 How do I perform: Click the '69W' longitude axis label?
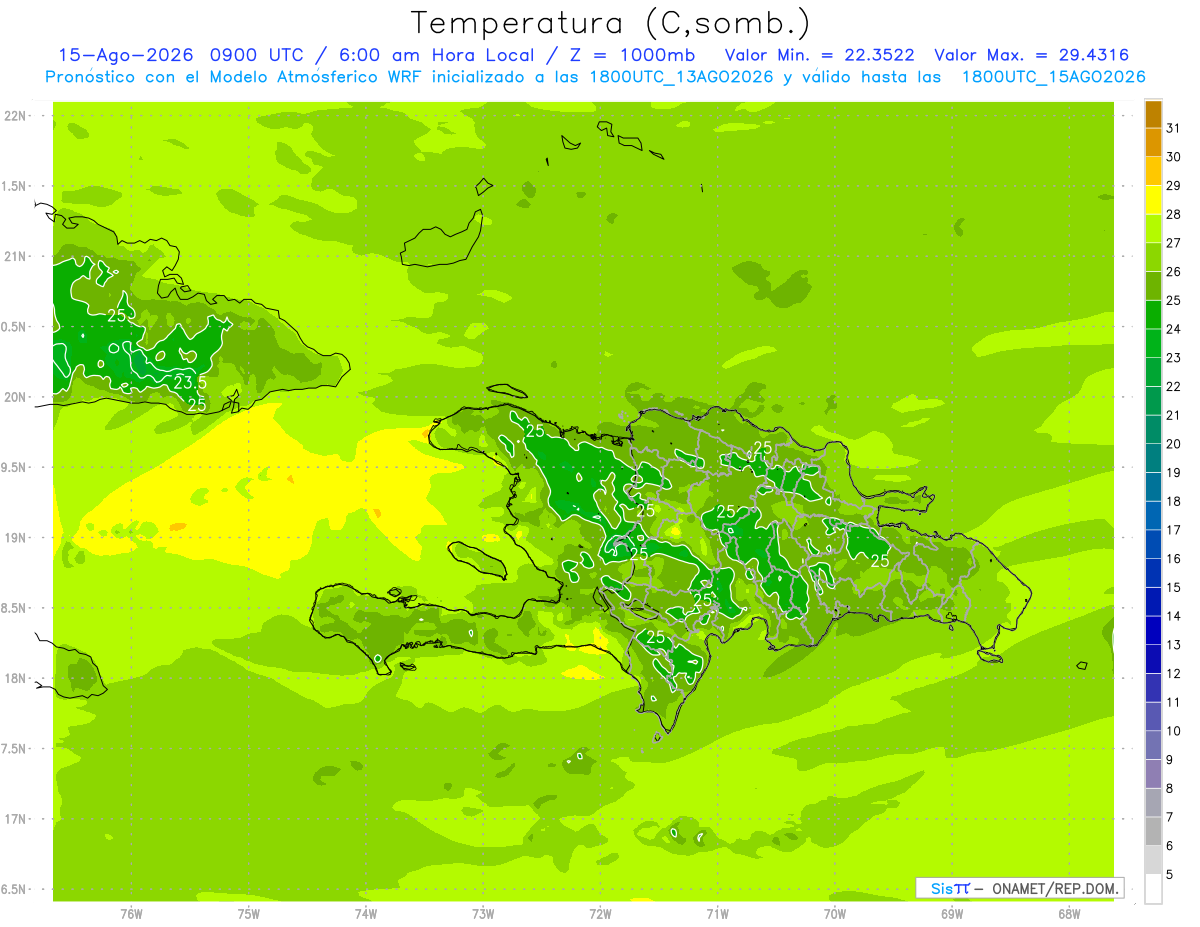[x=952, y=914]
